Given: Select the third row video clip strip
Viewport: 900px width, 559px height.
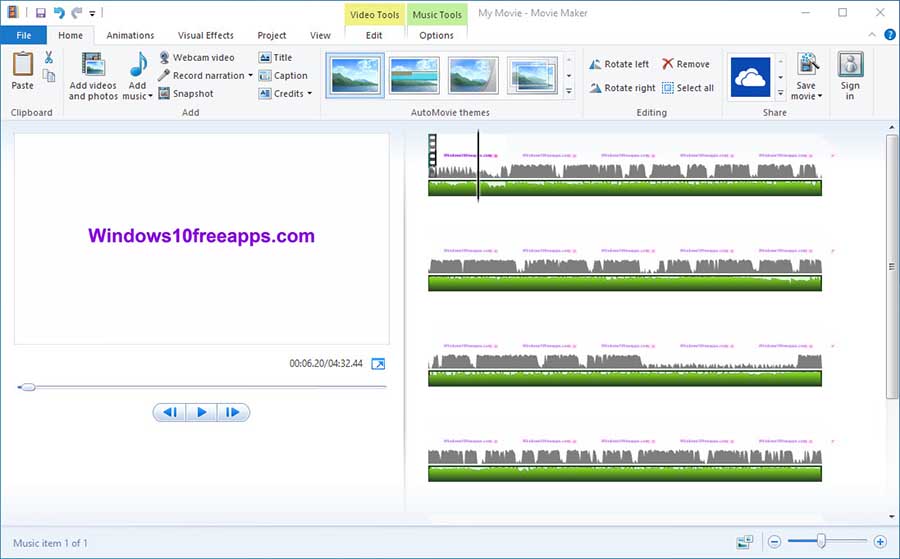Looking at the screenshot, I should tap(625, 354).
